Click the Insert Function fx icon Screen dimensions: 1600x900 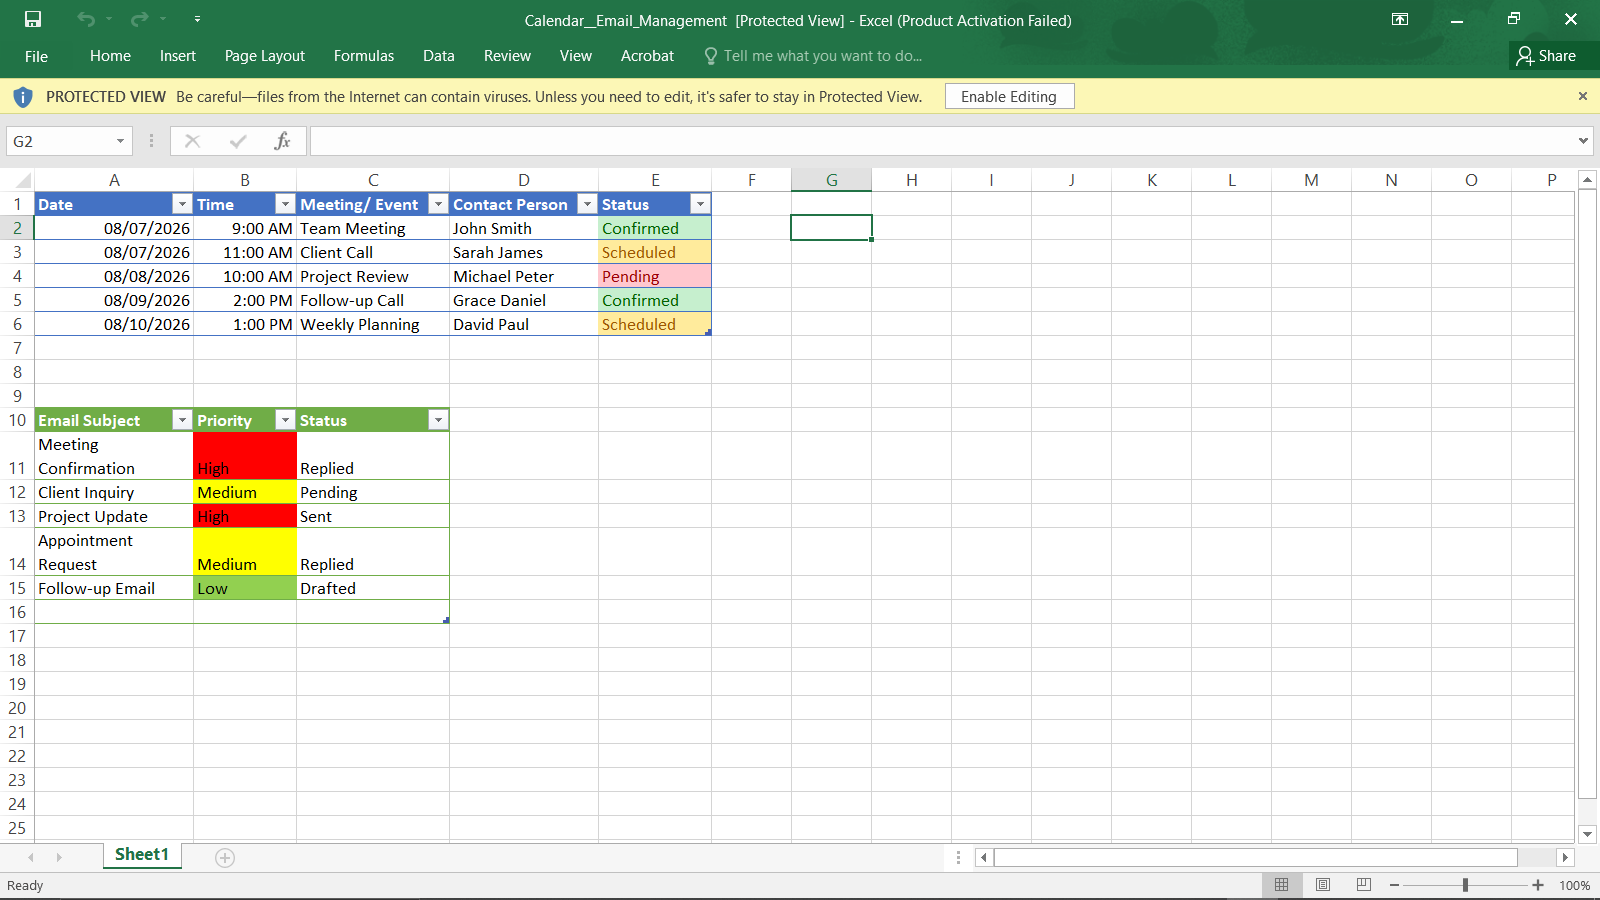point(283,141)
